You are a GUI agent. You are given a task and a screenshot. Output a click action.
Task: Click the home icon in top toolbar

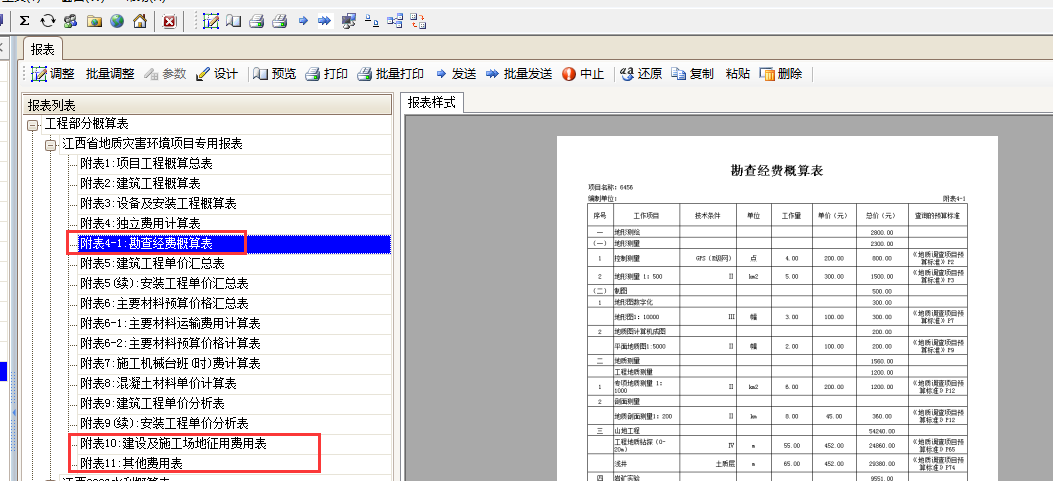[x=140, y=20]
